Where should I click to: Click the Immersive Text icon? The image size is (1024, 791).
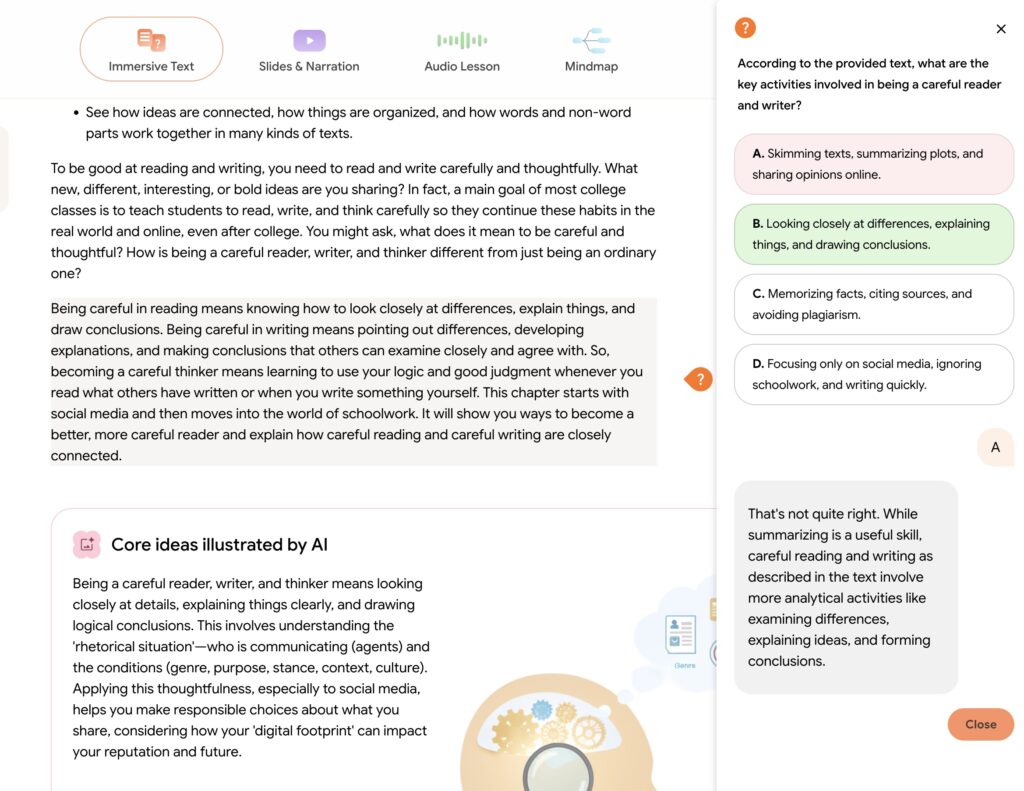point(151,40)
